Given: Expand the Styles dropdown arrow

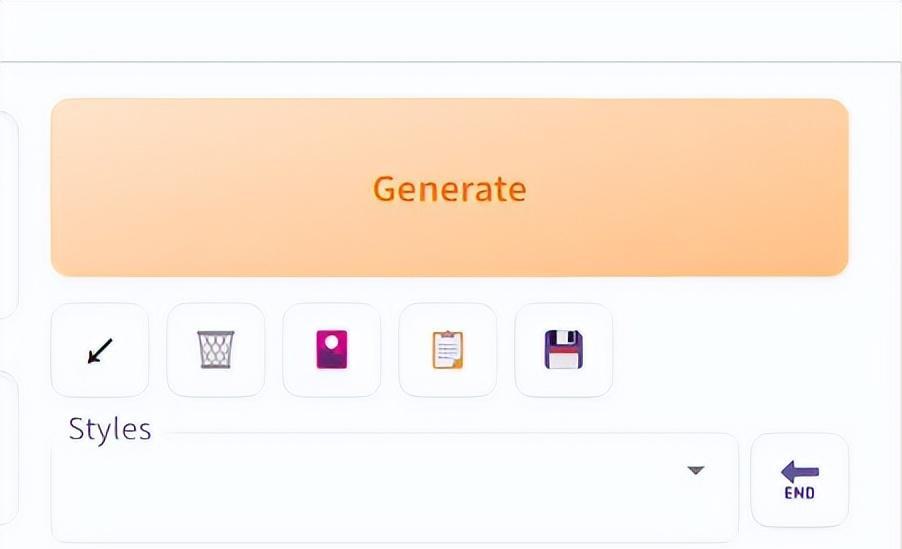Looking at the screenshot, I should pyautogui.click(x=696, y=470).
